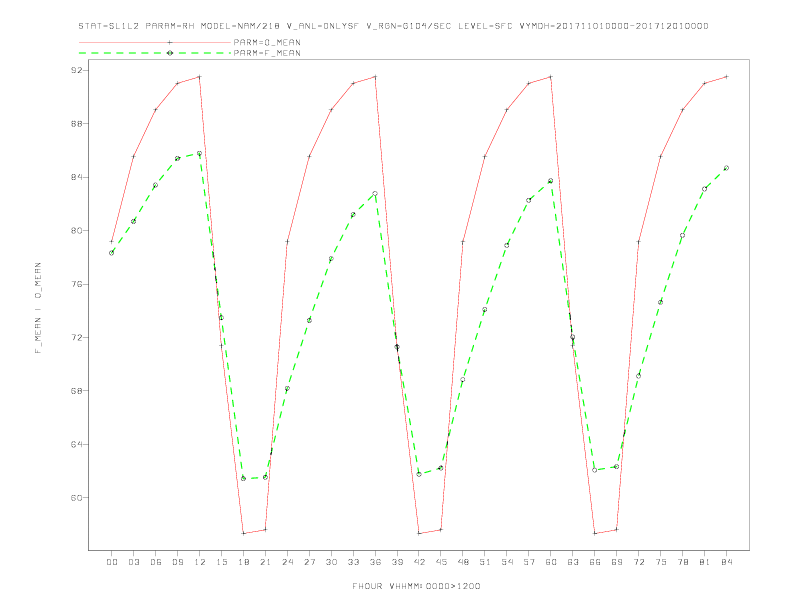This screenshot has width=792, height=612.
Task: Click x-axis tick label 63
Action: click(x=573, y=562)
